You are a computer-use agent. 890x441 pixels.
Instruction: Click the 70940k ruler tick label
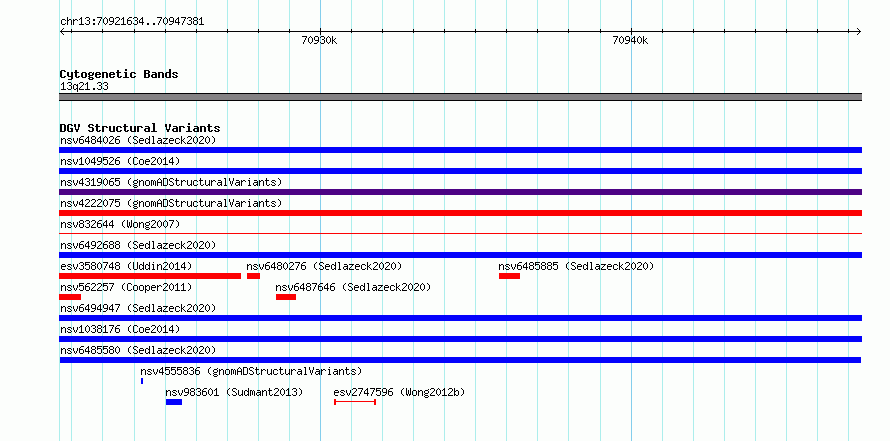[x=630, y=40]
